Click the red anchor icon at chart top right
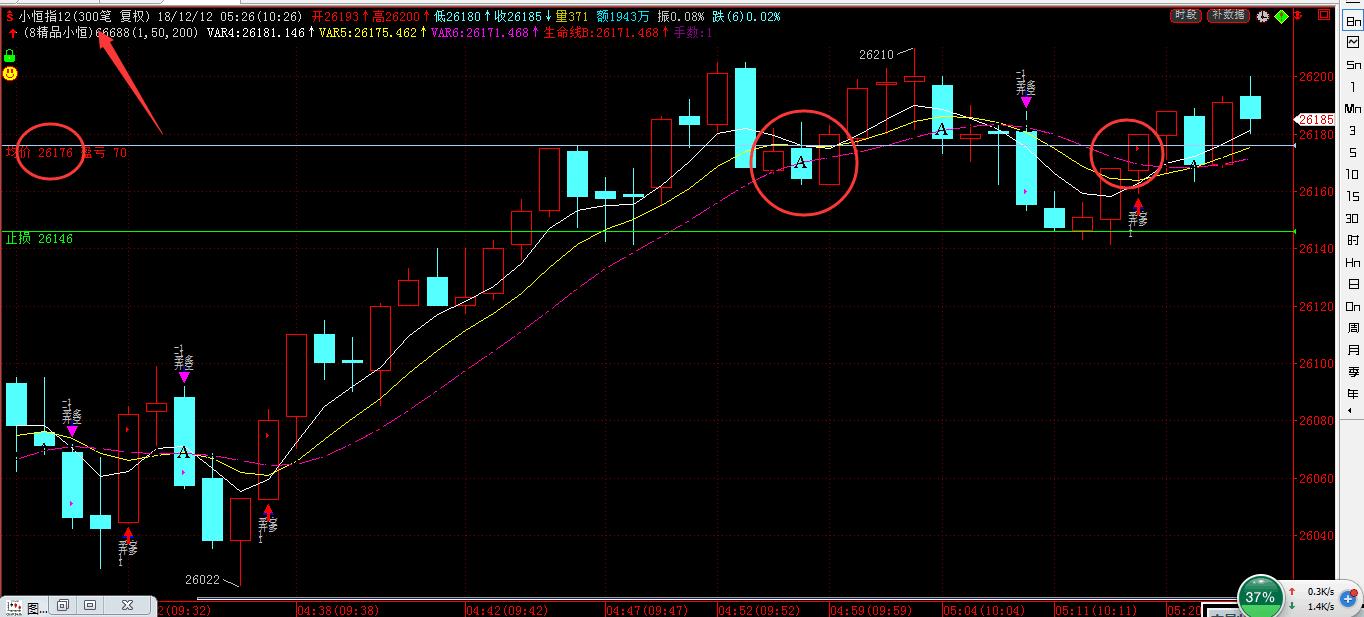 point(1299,16)
